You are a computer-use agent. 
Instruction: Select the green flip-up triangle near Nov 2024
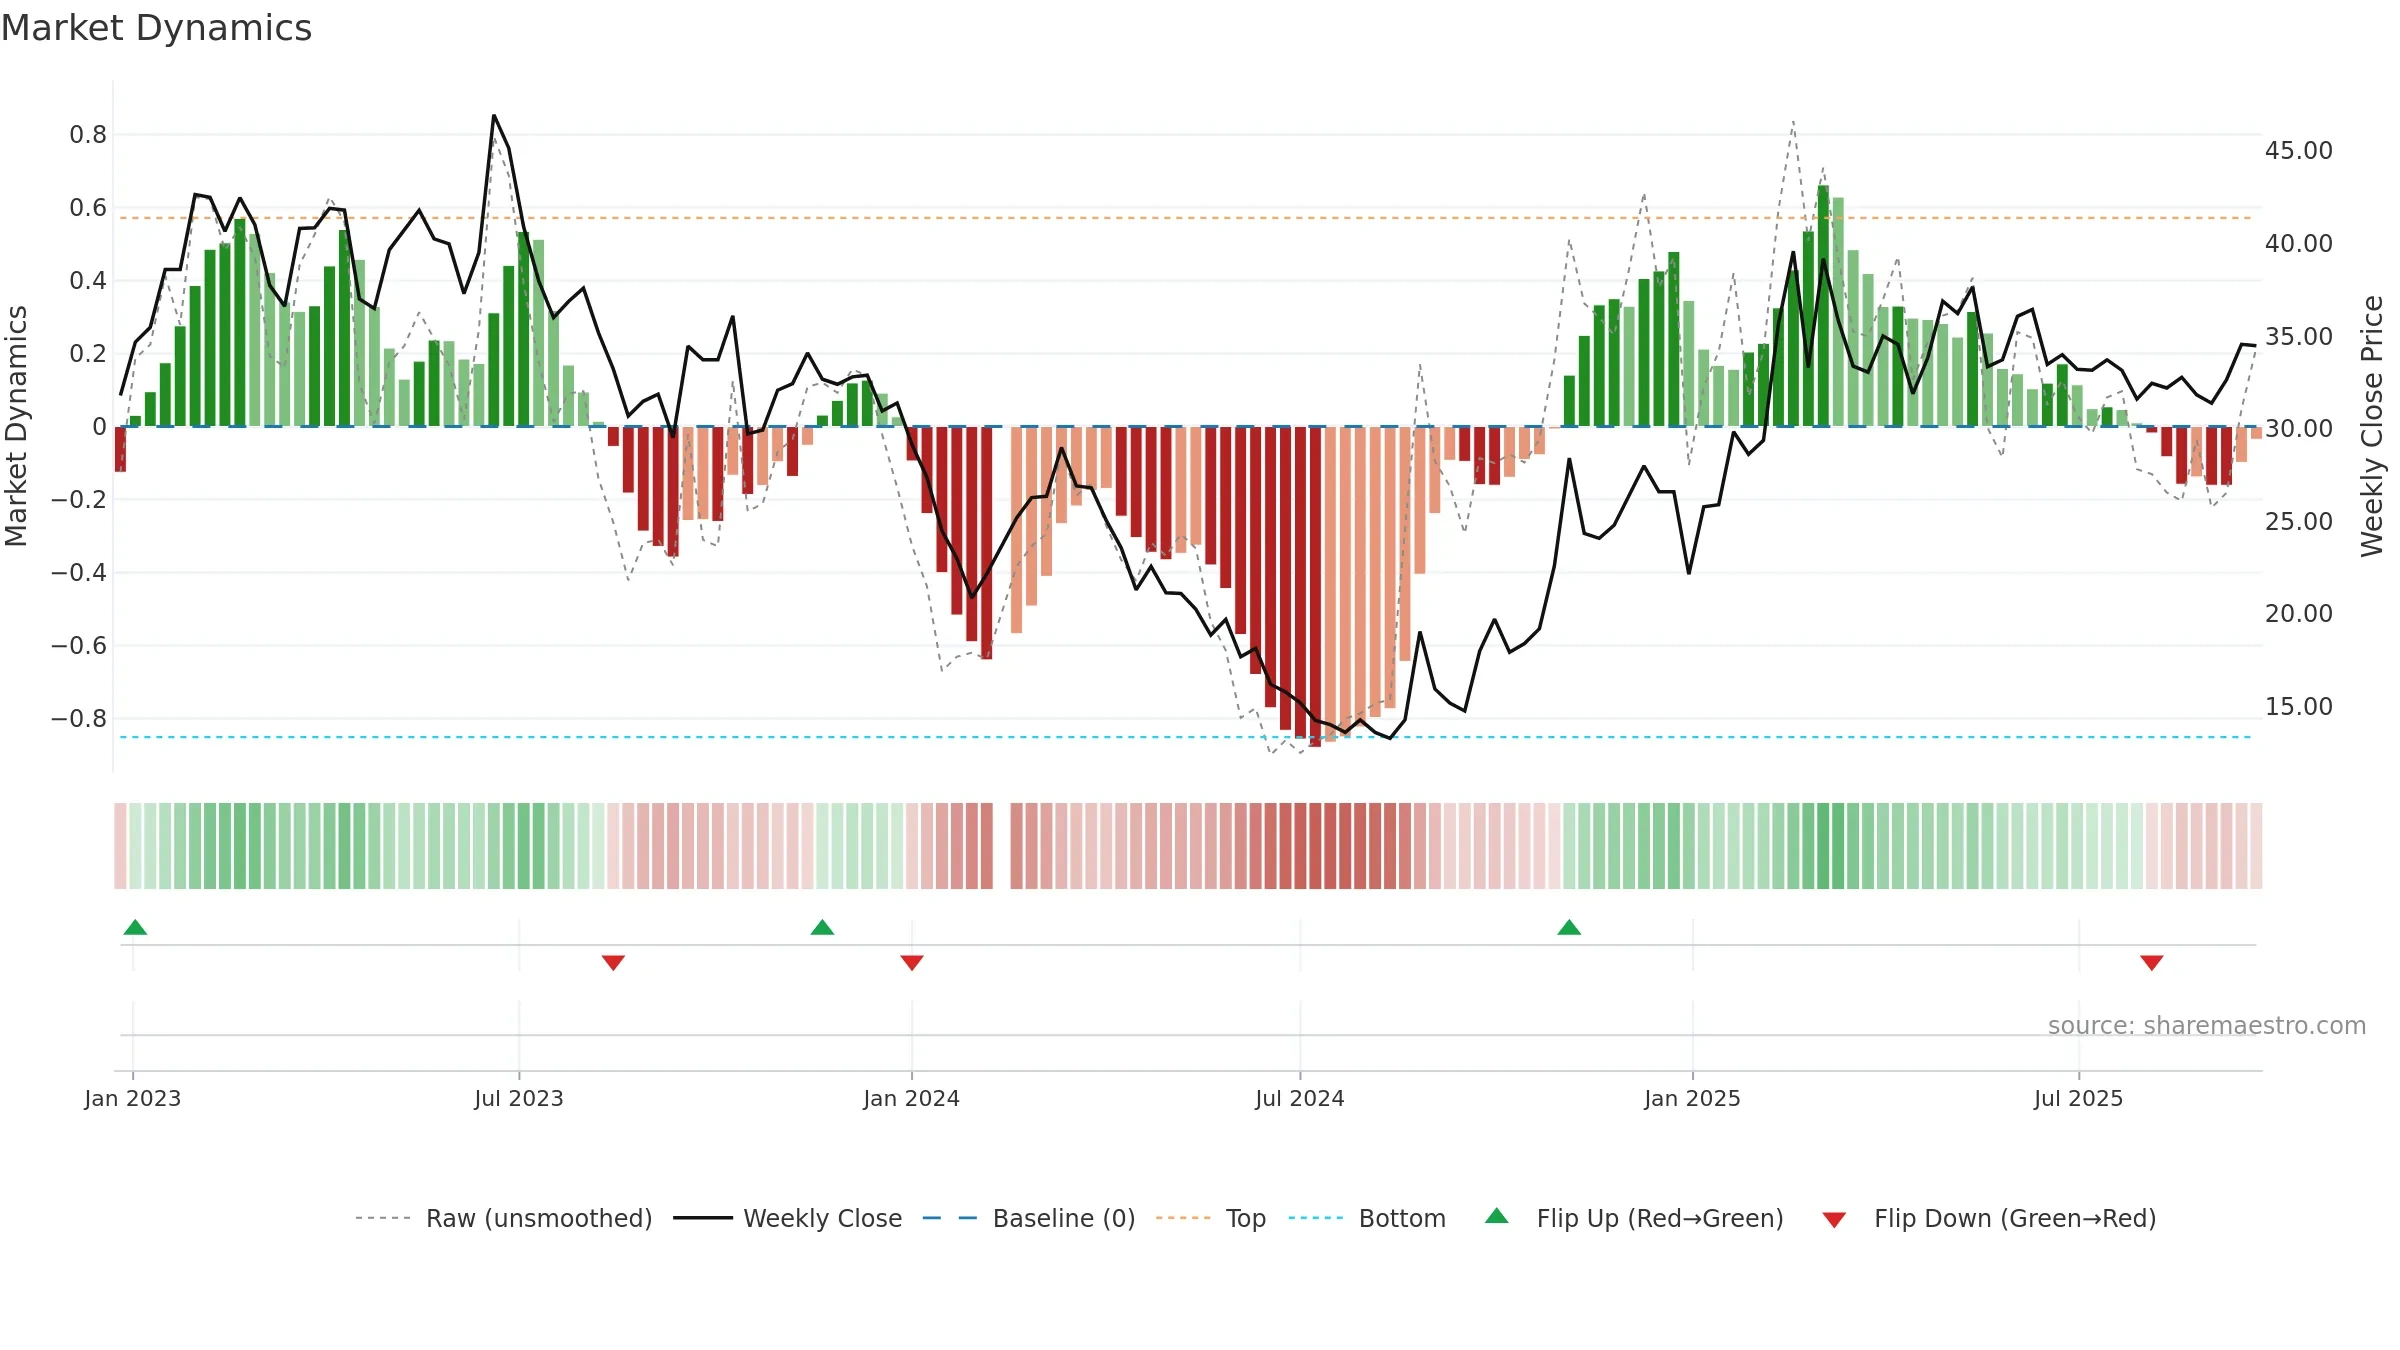1569,927
